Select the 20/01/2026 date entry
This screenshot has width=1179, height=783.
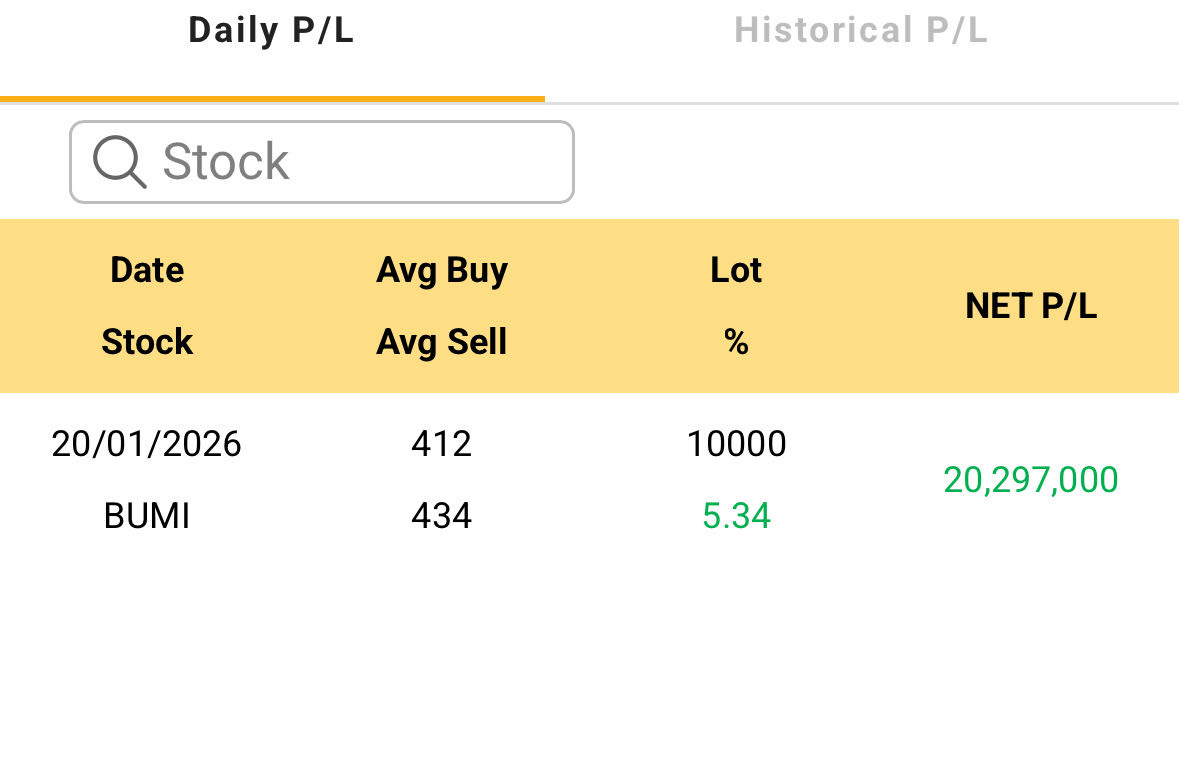coord(147,444)
